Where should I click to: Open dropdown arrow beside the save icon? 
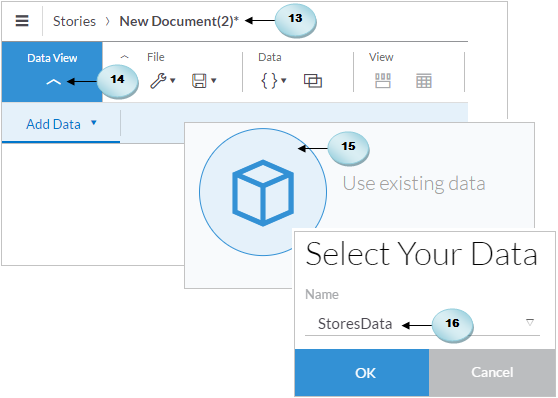pyautogui.click(x=214, y=80)
